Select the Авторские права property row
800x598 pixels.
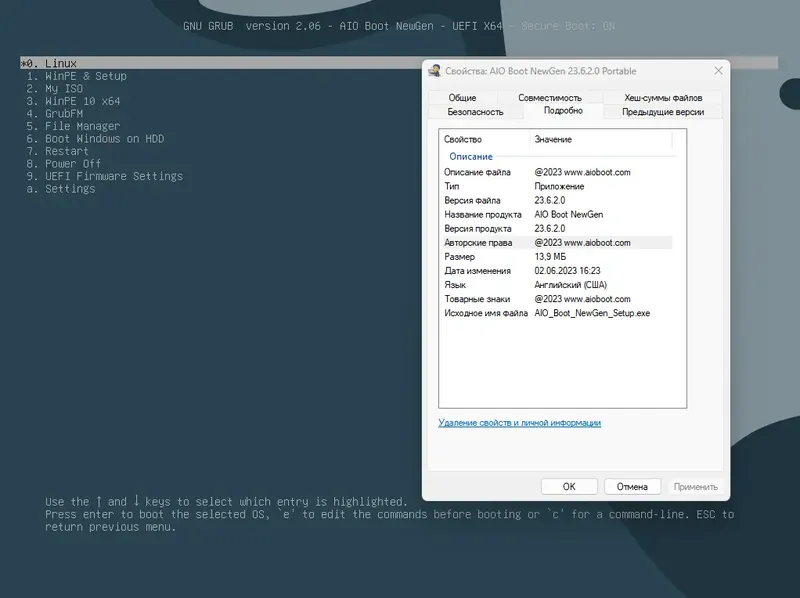click(x=556, y=243)
